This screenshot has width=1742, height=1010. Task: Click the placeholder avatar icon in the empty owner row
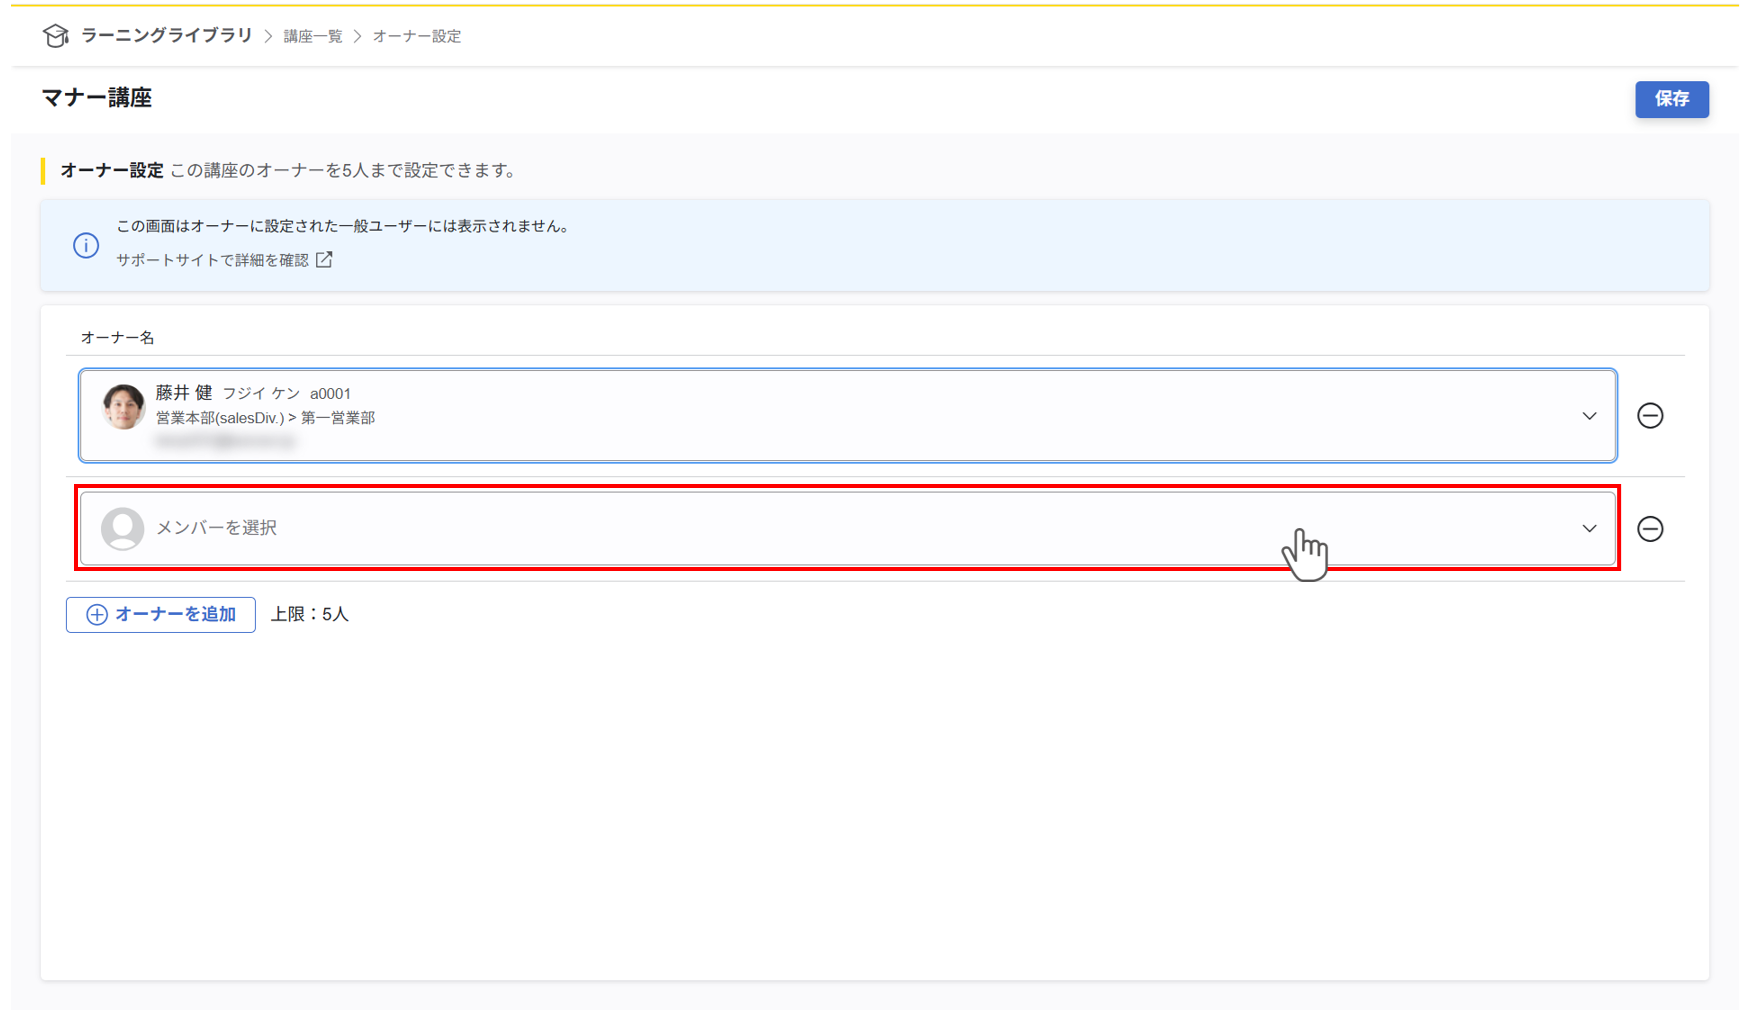tap(123, 529)
